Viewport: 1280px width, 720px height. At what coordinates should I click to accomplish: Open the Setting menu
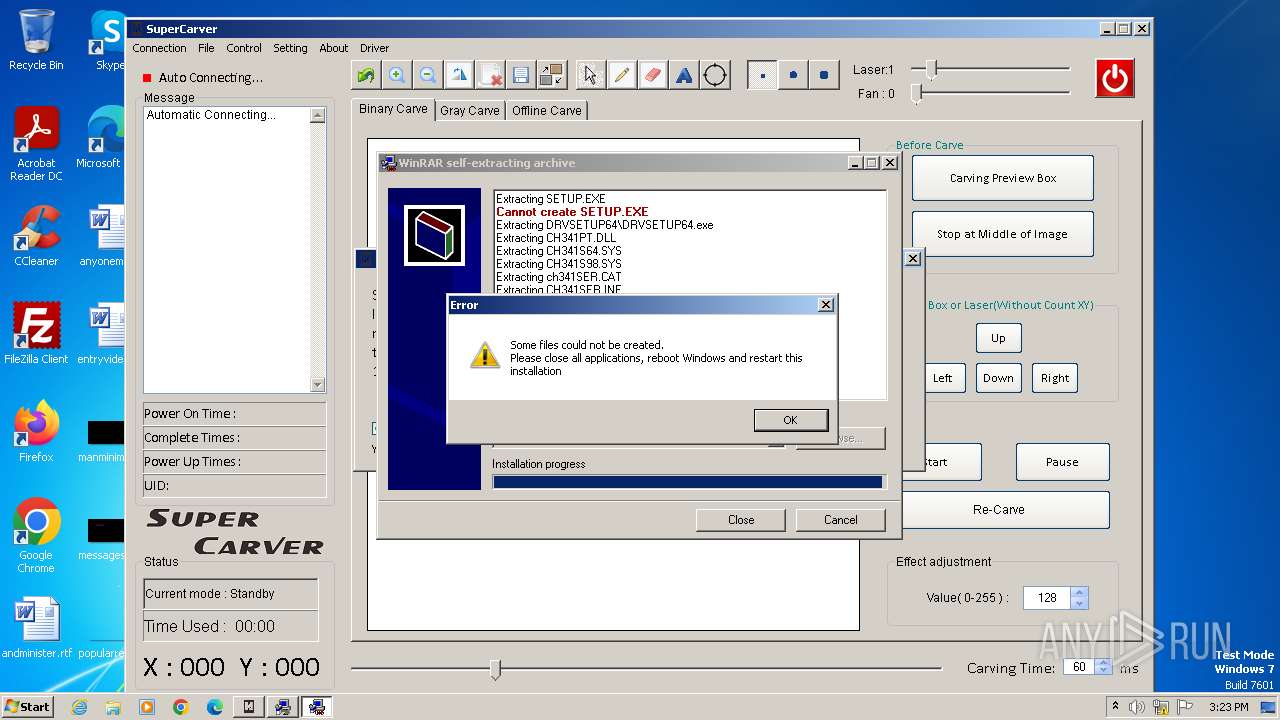(290, 48)
